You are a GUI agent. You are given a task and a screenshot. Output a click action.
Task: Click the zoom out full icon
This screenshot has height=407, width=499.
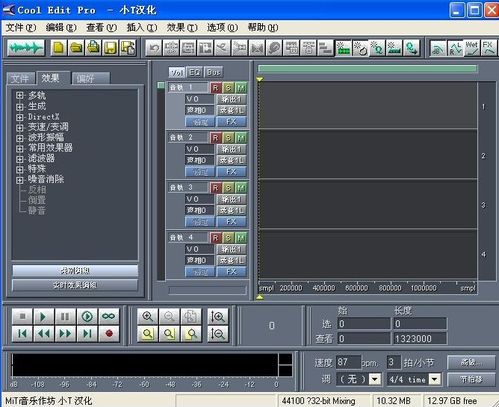click(x=191, y=316)
